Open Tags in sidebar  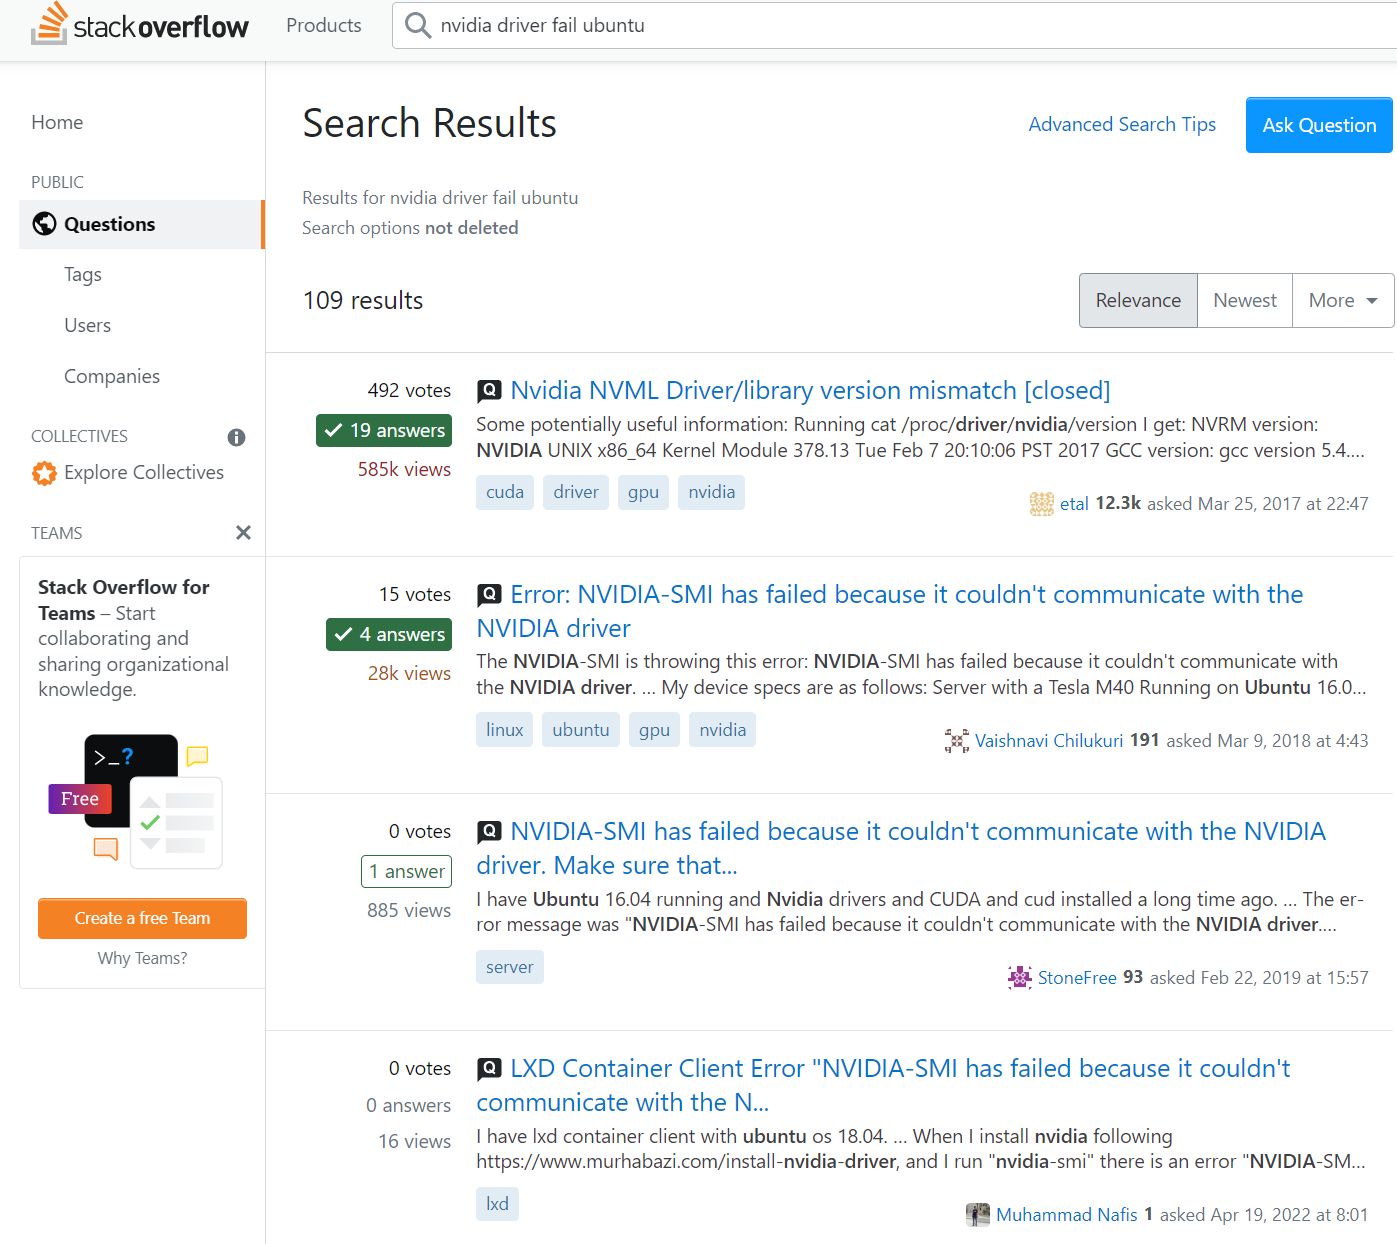click(x=83, y=275)
